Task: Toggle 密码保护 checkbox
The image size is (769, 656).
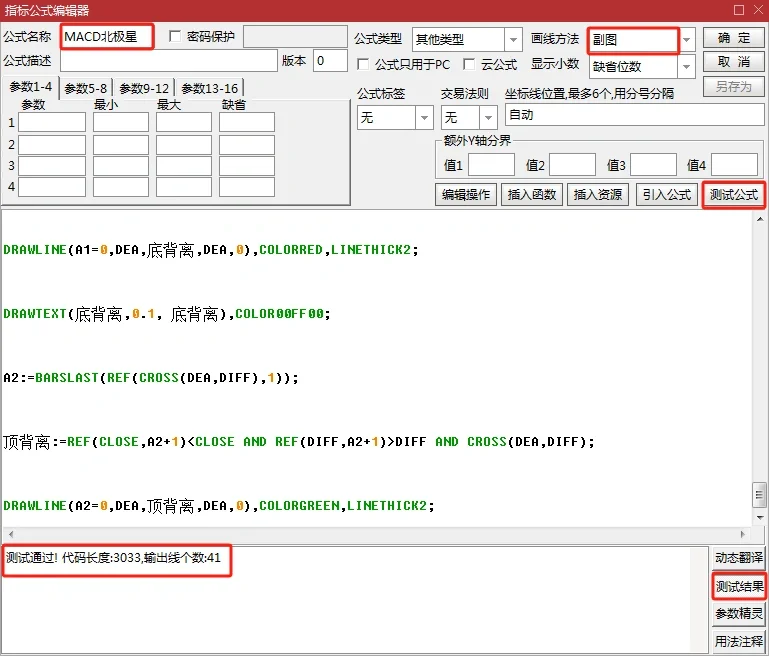Action: (x=175, y=36)
